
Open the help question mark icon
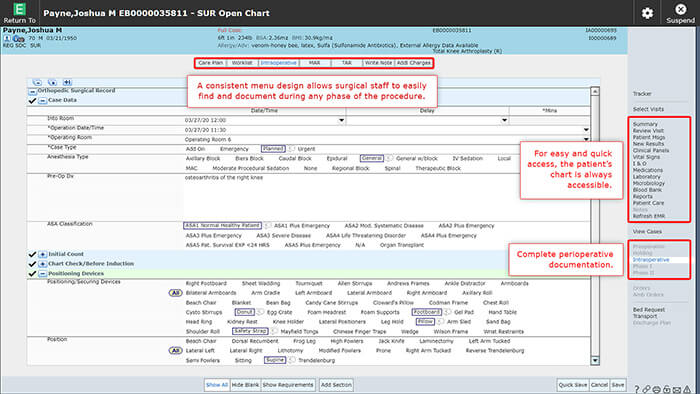[x=637, y=390]
